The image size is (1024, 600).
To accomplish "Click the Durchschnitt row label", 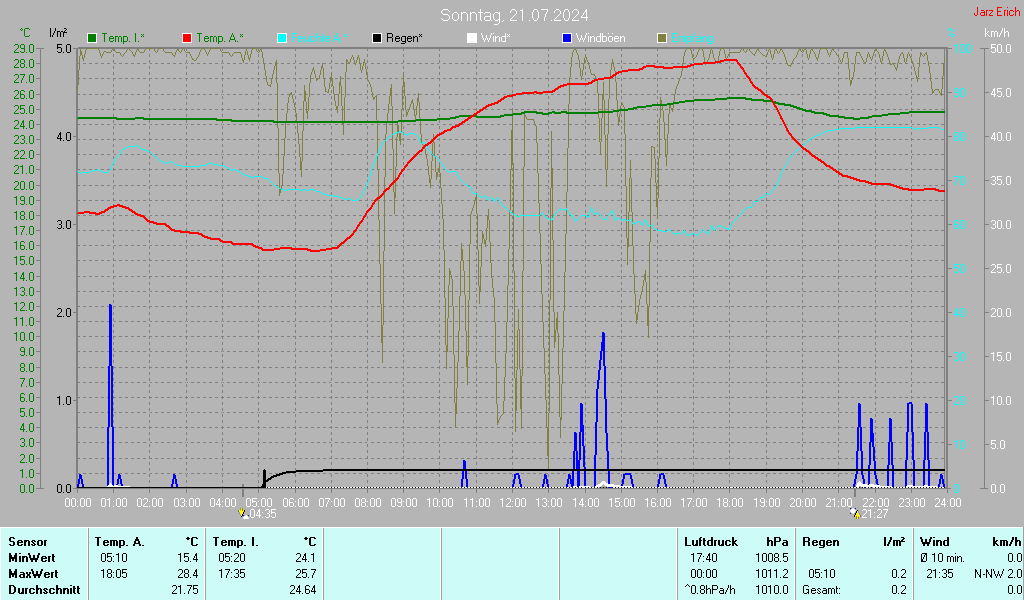I will (42, 590).
